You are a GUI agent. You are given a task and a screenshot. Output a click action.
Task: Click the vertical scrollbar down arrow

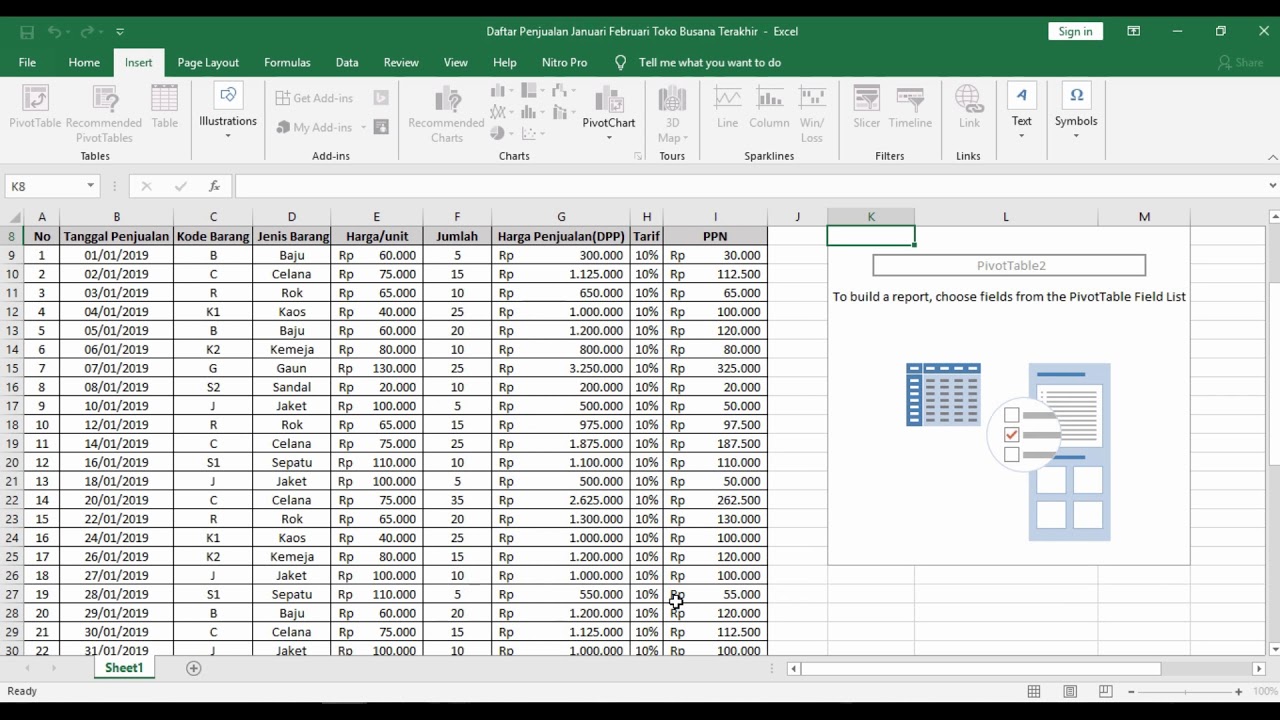(x=1273, y=649)
